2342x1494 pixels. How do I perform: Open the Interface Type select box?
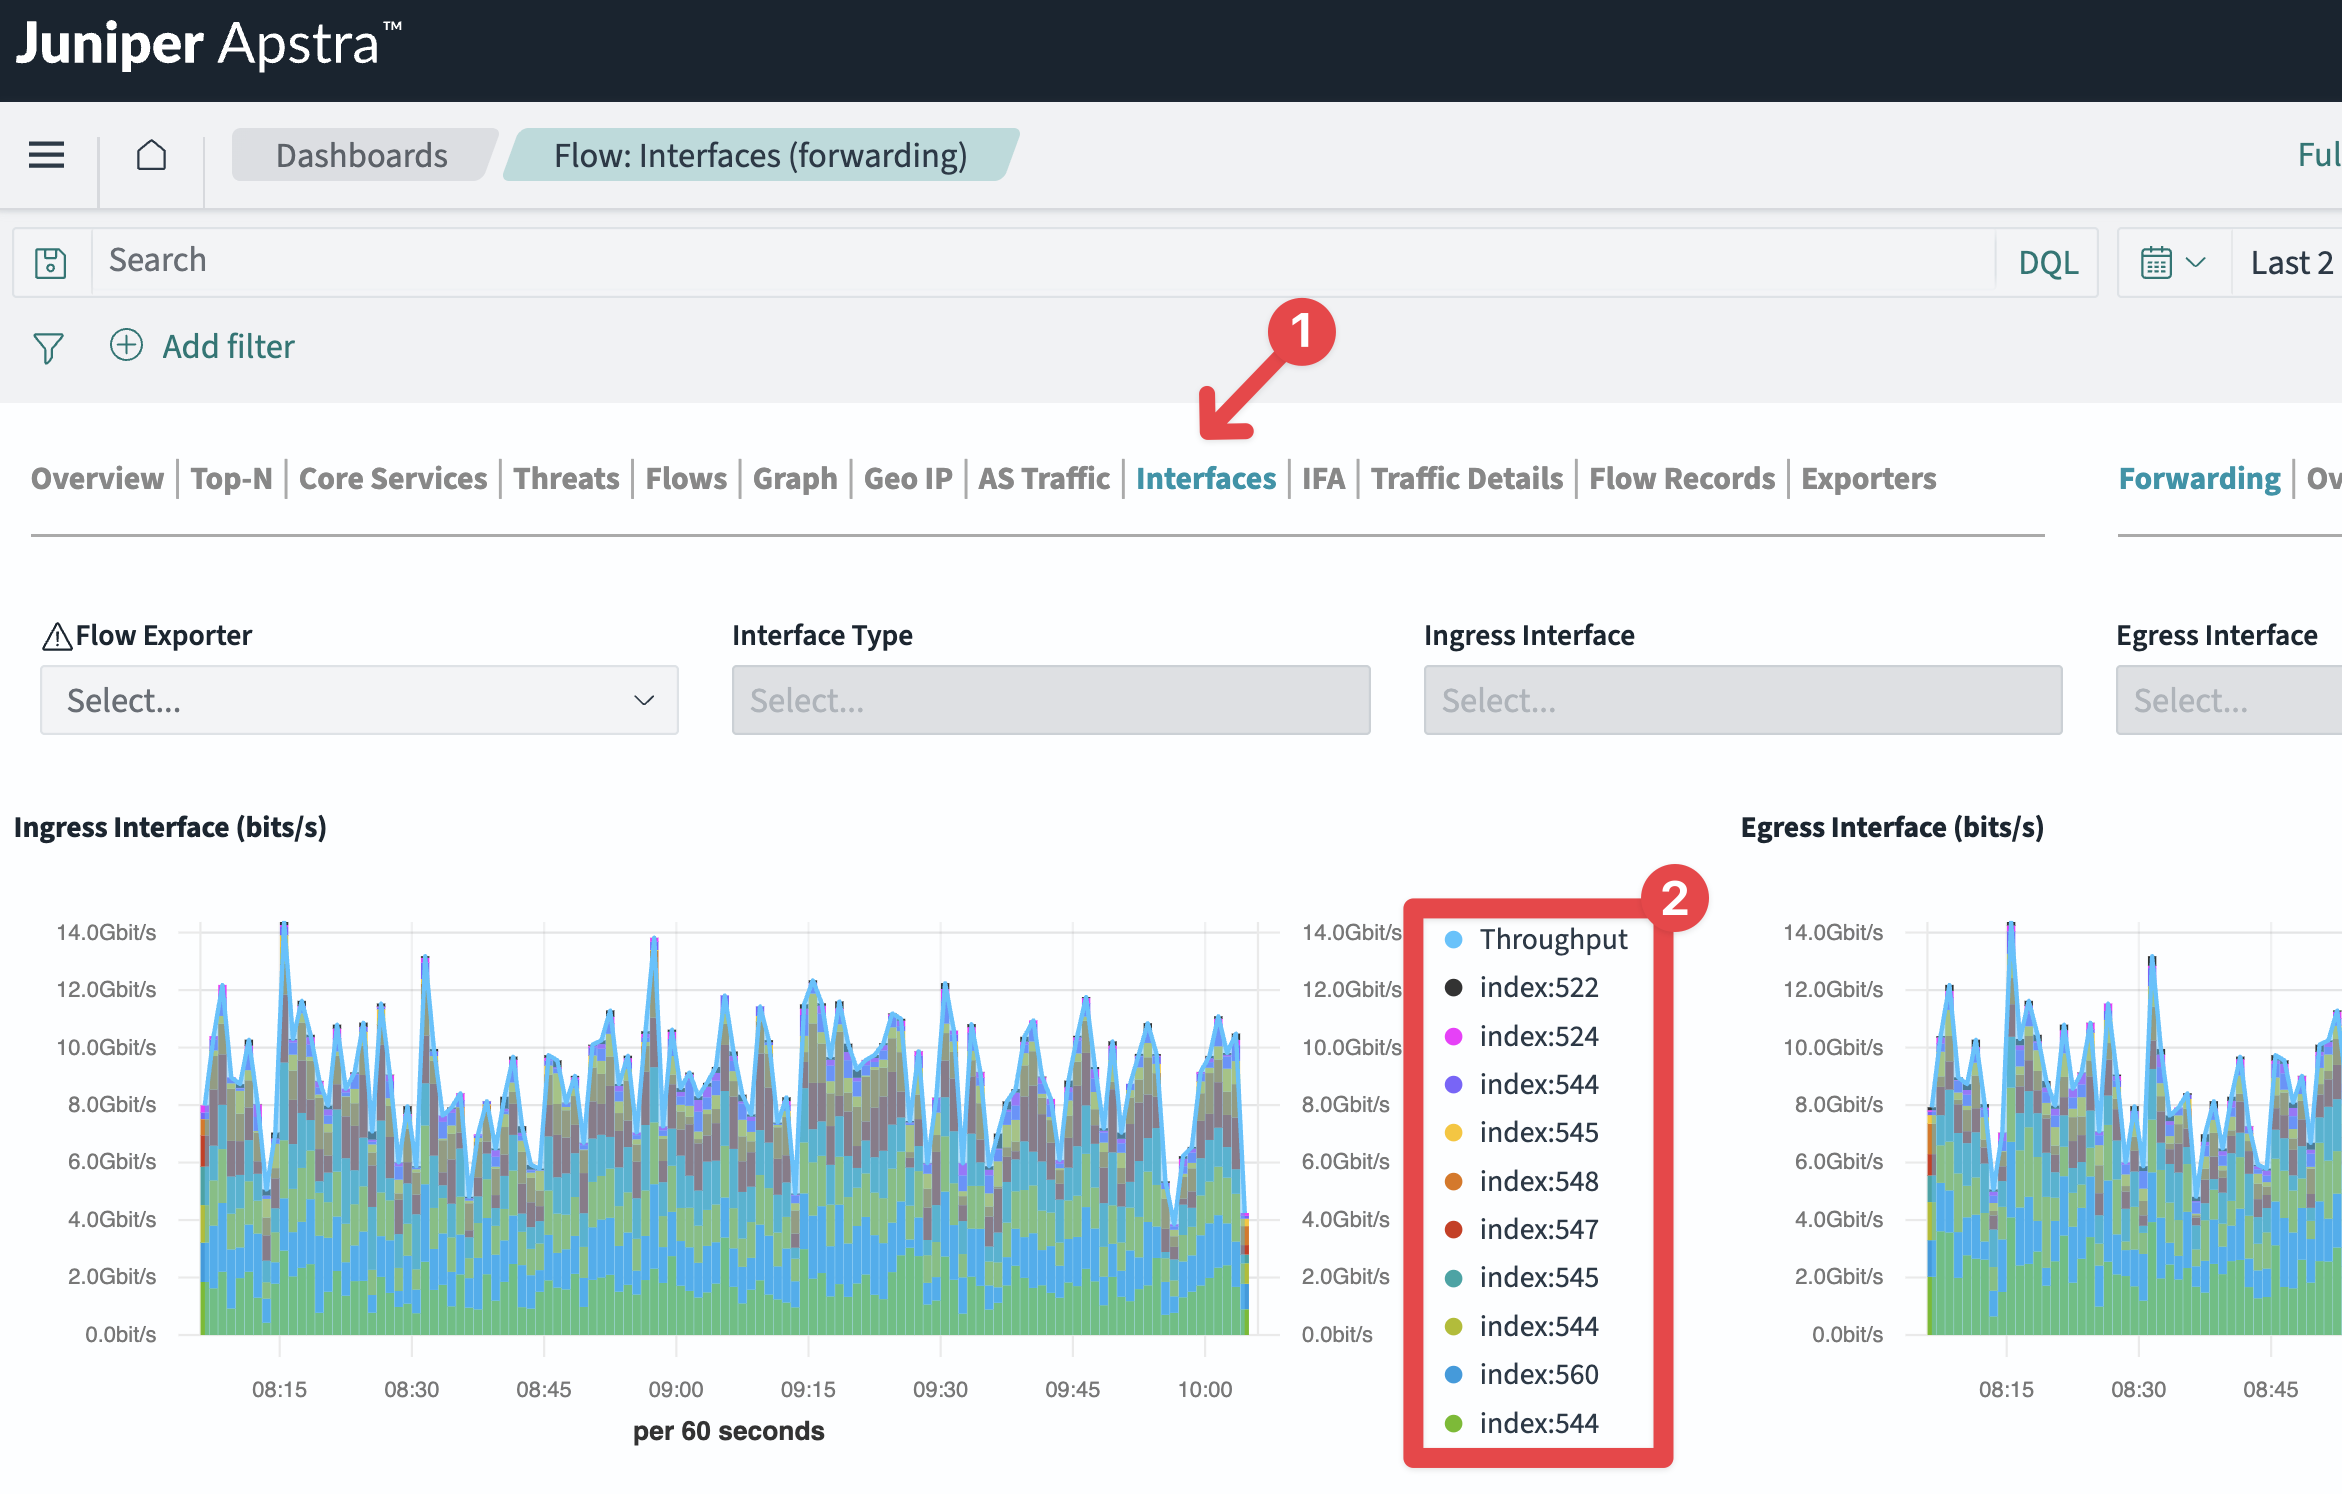click(x=1051, y=700)
